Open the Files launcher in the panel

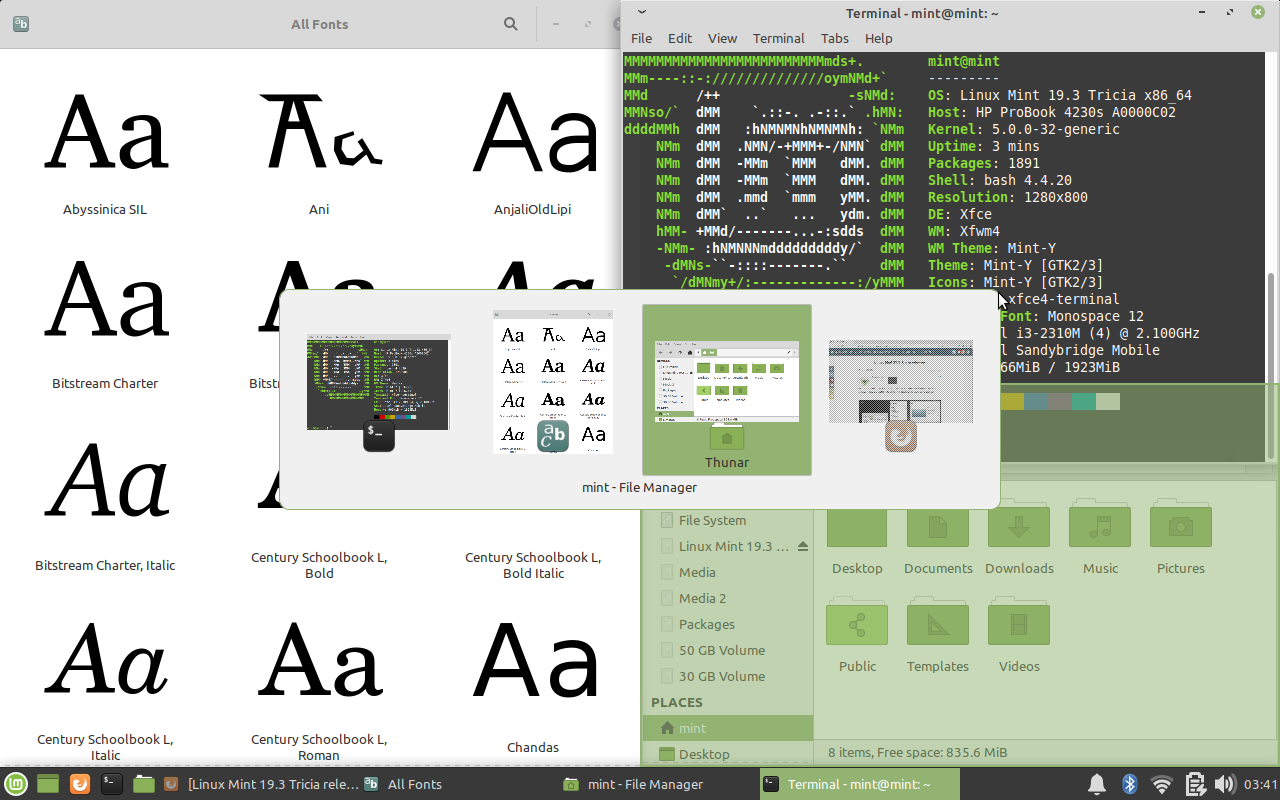[144, 784]
